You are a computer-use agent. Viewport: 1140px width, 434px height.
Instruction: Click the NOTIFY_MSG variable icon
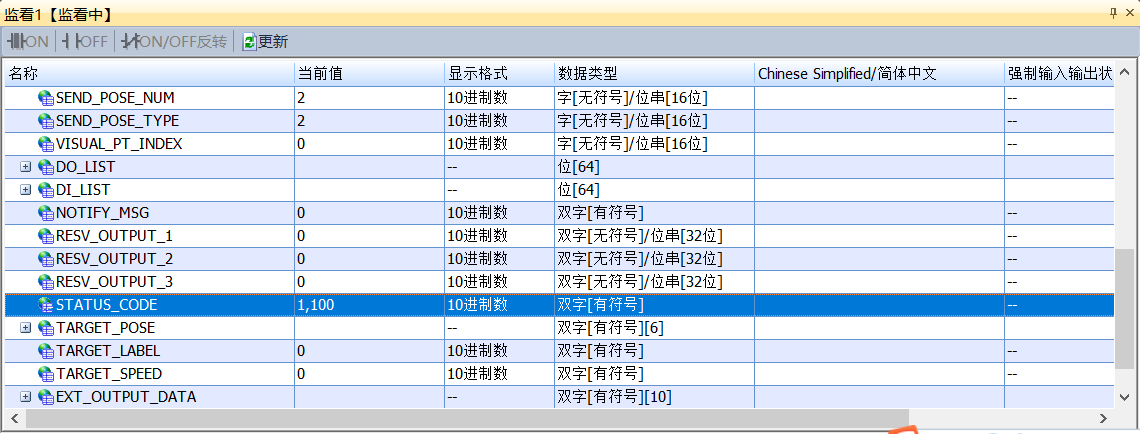click(x=46, y=213)
